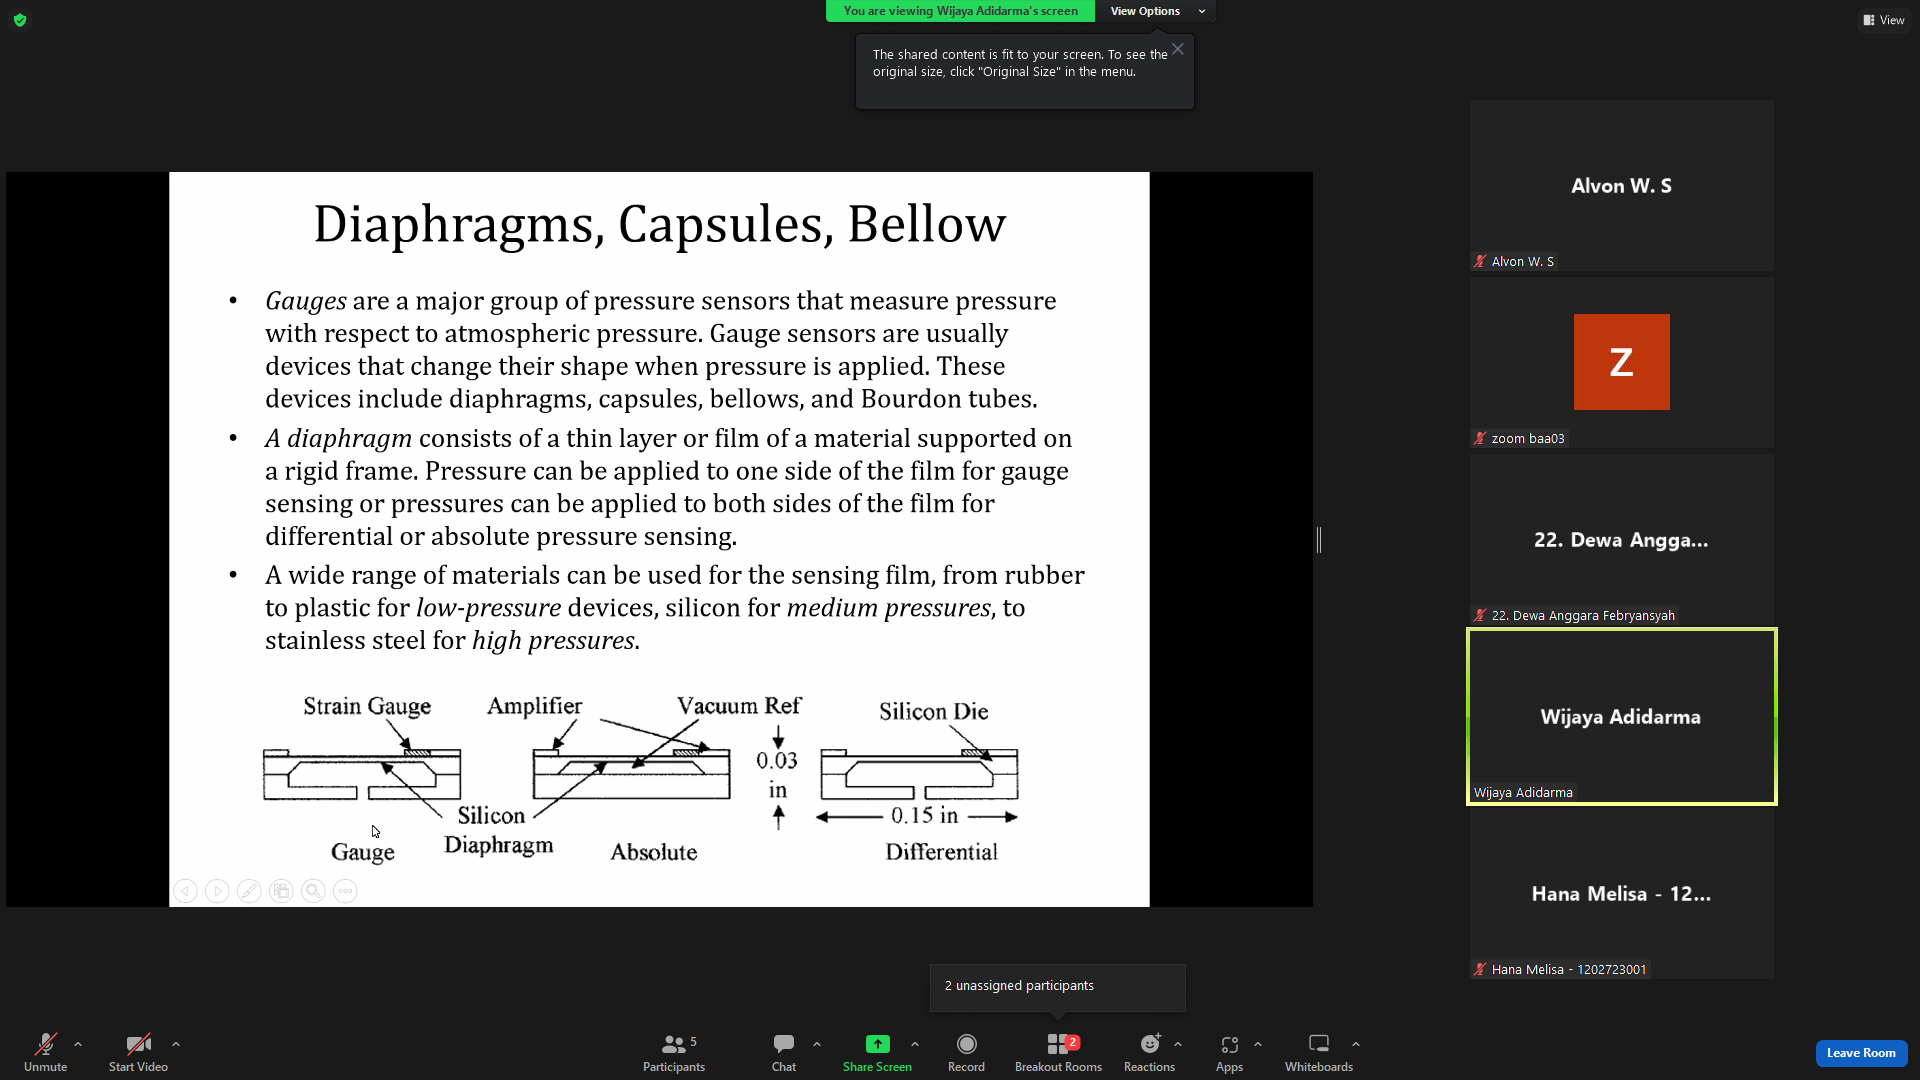Viewport: 1920px width, 1080px height.
Task: Click the see all slides icon
Action: point(281,891)
